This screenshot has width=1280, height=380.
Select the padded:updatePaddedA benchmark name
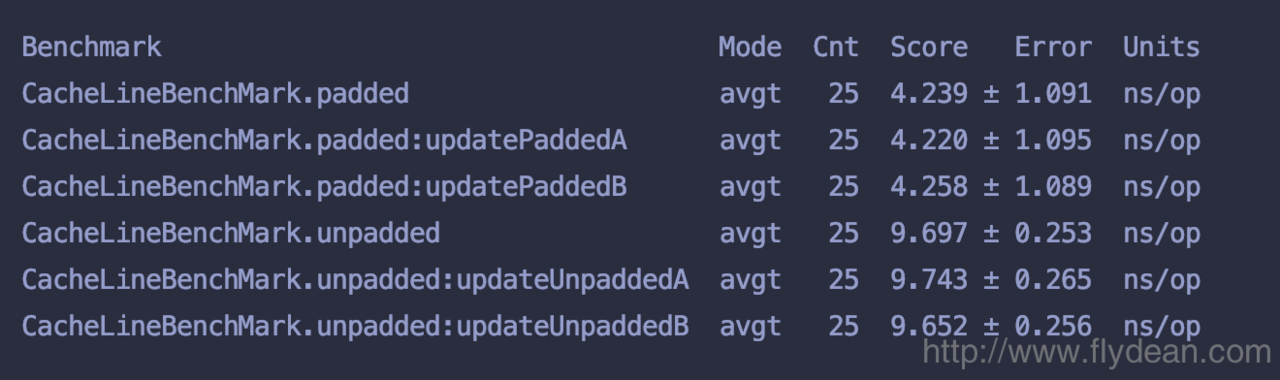(324, 140)
